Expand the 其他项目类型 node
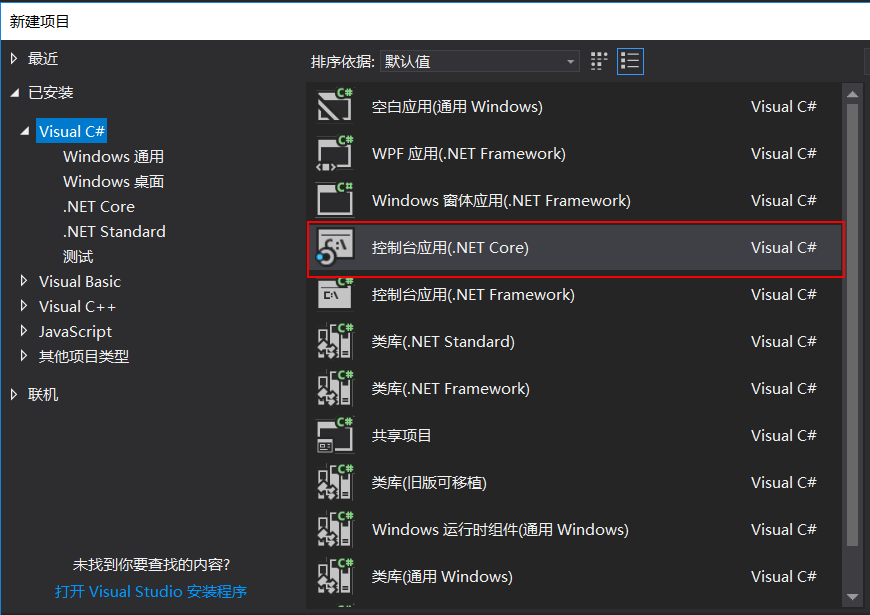The width and height of the screenshot is (870, 615). (x=24, y=356)
